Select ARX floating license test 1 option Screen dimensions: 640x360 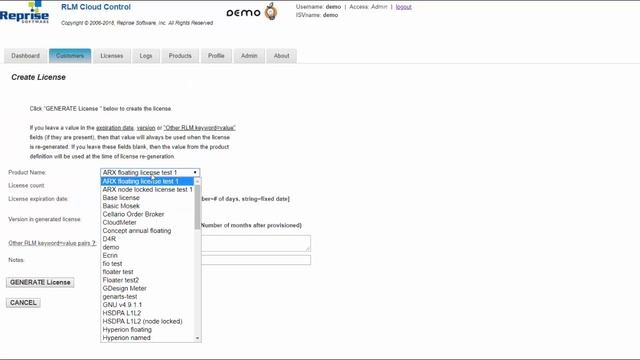(x=147, y=181)
